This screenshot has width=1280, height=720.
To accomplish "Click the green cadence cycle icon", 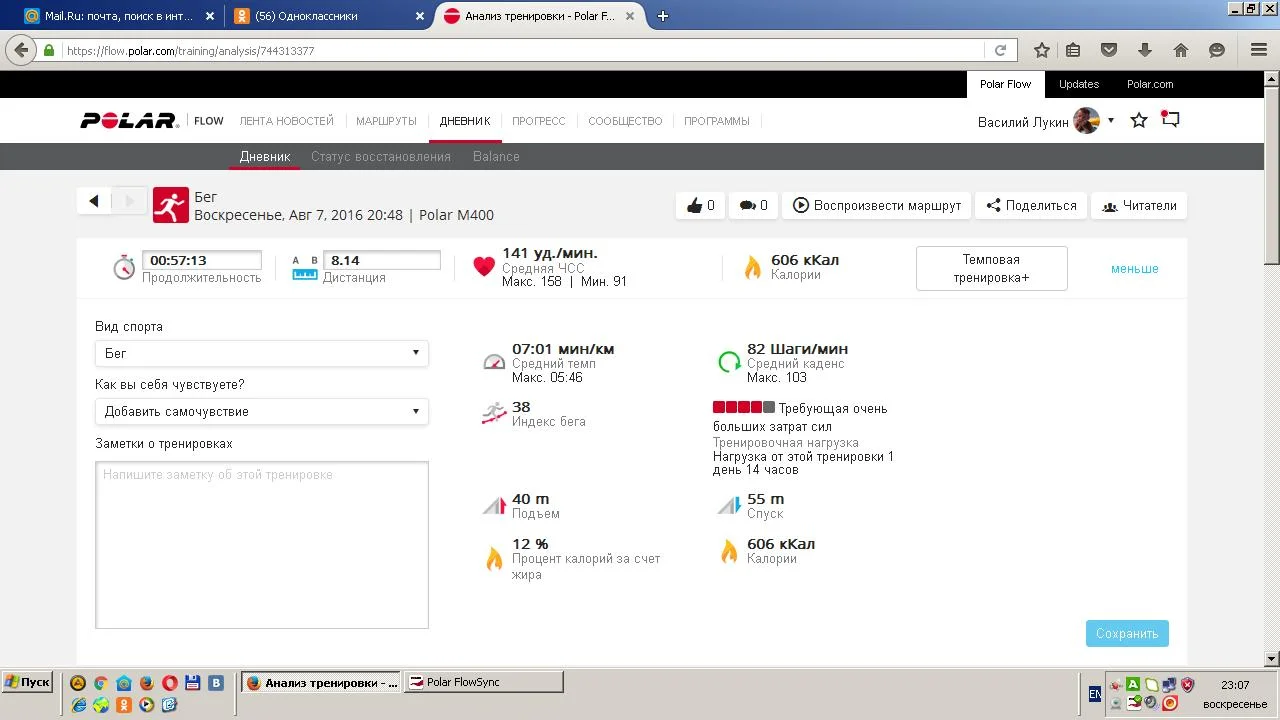I will tap(729, 362).
